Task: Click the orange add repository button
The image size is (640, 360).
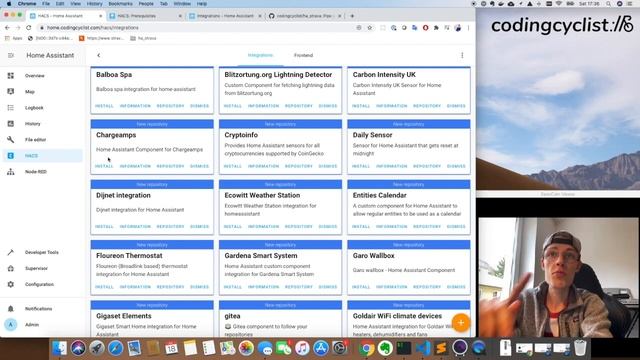Action: tap(461, 322)
